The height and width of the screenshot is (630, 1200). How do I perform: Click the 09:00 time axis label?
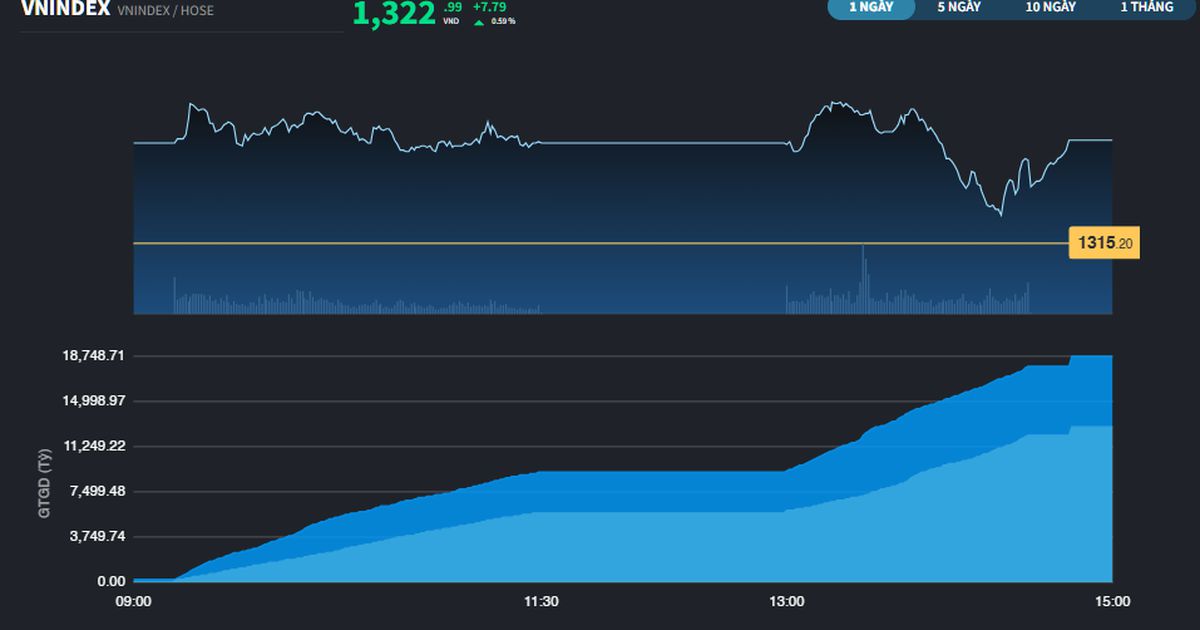(134, 601)
